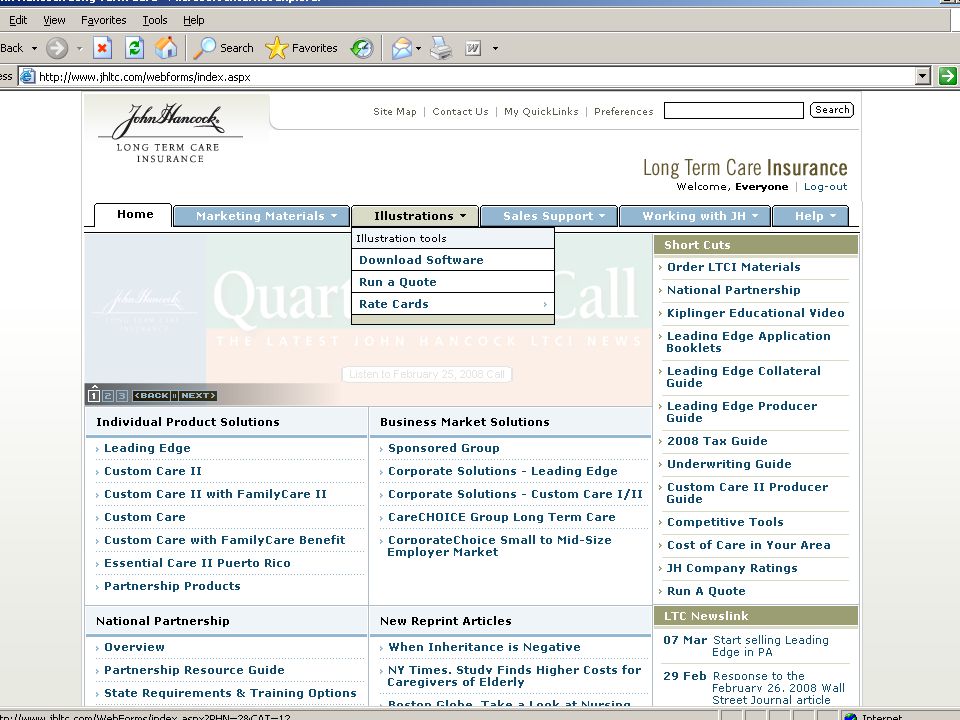Click the banner BACK control
This screenshot has height=720, width=960.
point(151,396)
